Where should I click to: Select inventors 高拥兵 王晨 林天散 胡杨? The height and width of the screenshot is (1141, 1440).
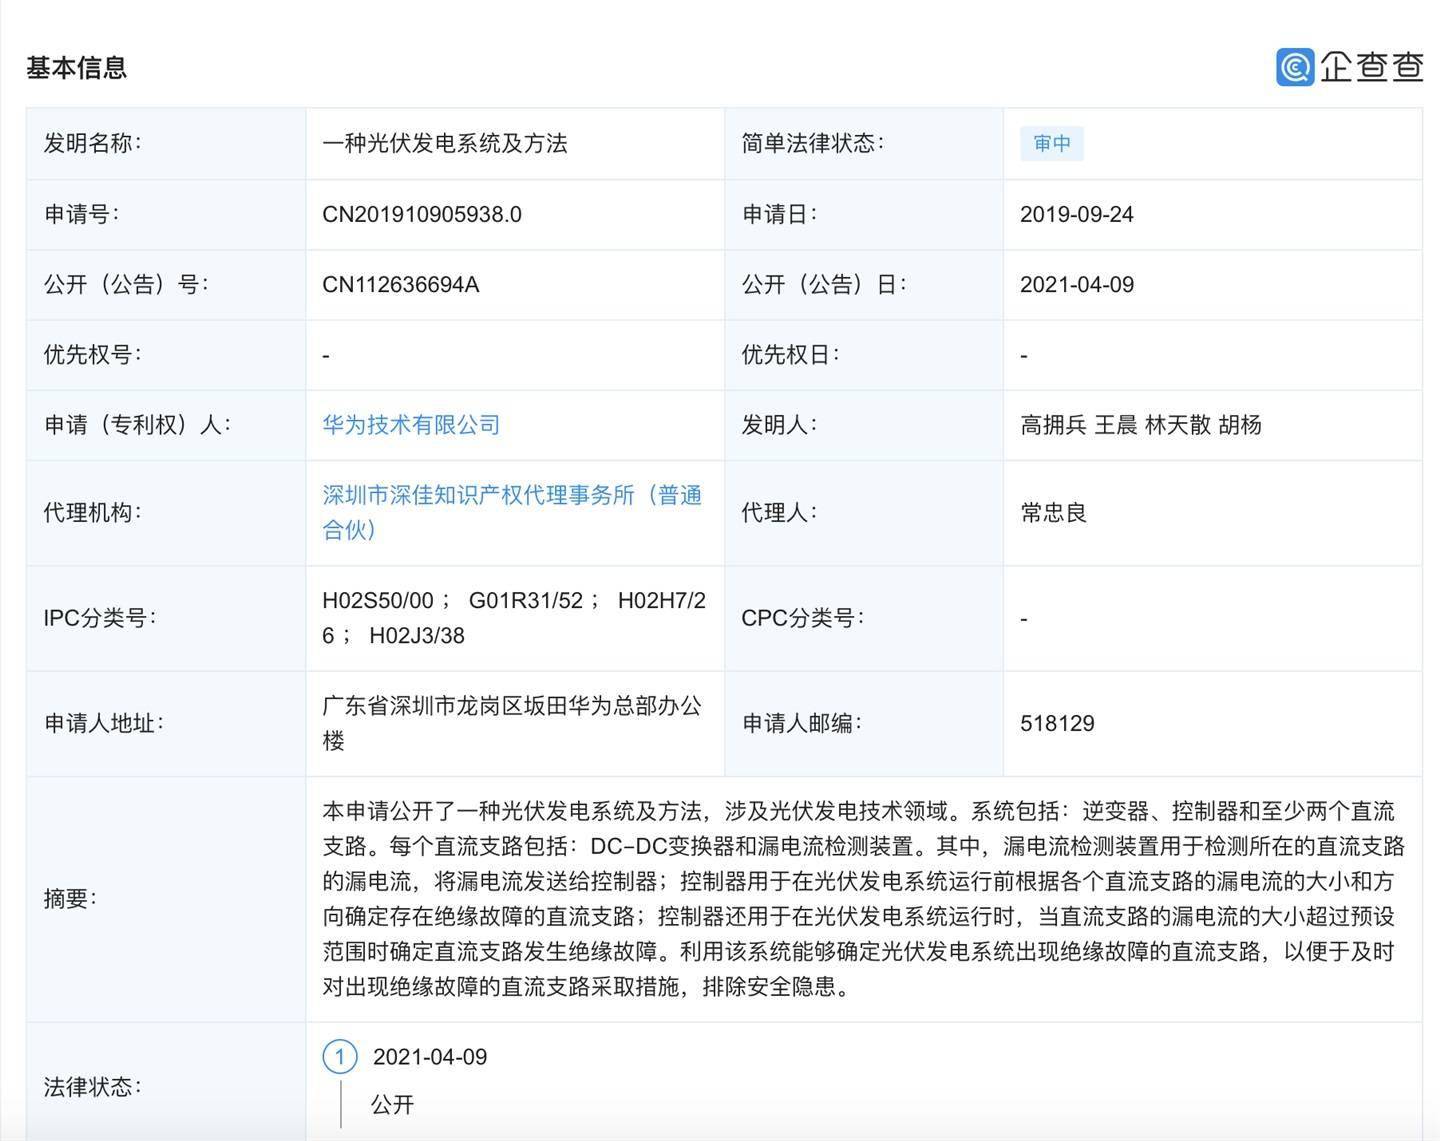pos(1141,425)
